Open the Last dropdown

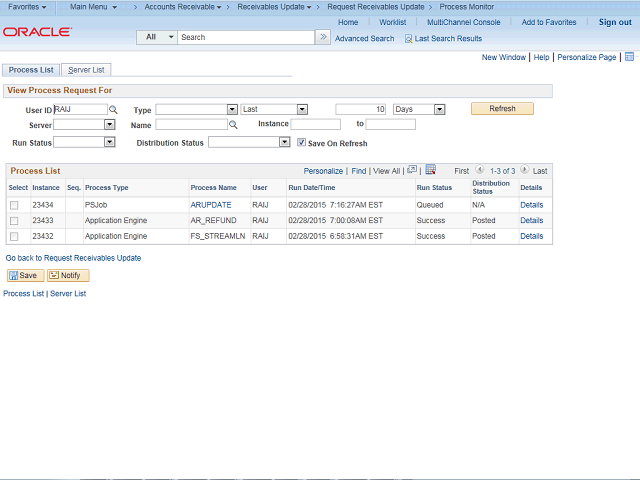pyautogui.click(x=302, y=109)
